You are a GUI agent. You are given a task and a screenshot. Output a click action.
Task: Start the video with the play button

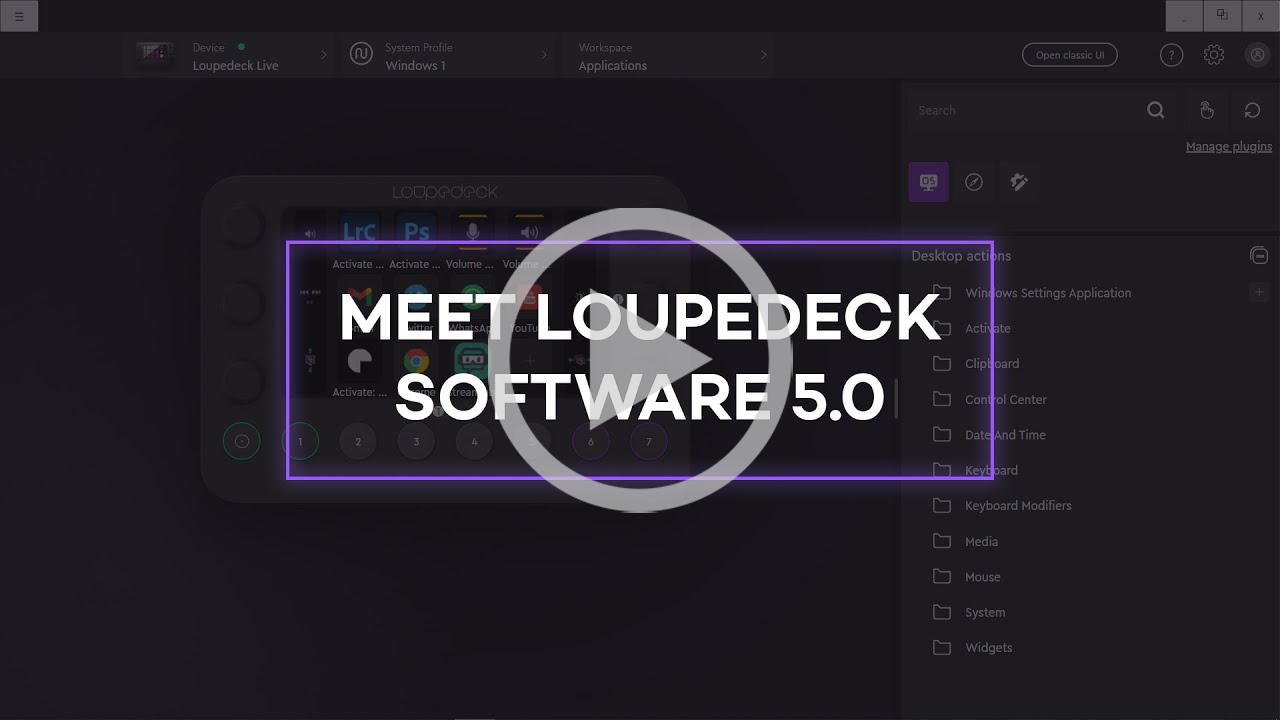(640, 360)
